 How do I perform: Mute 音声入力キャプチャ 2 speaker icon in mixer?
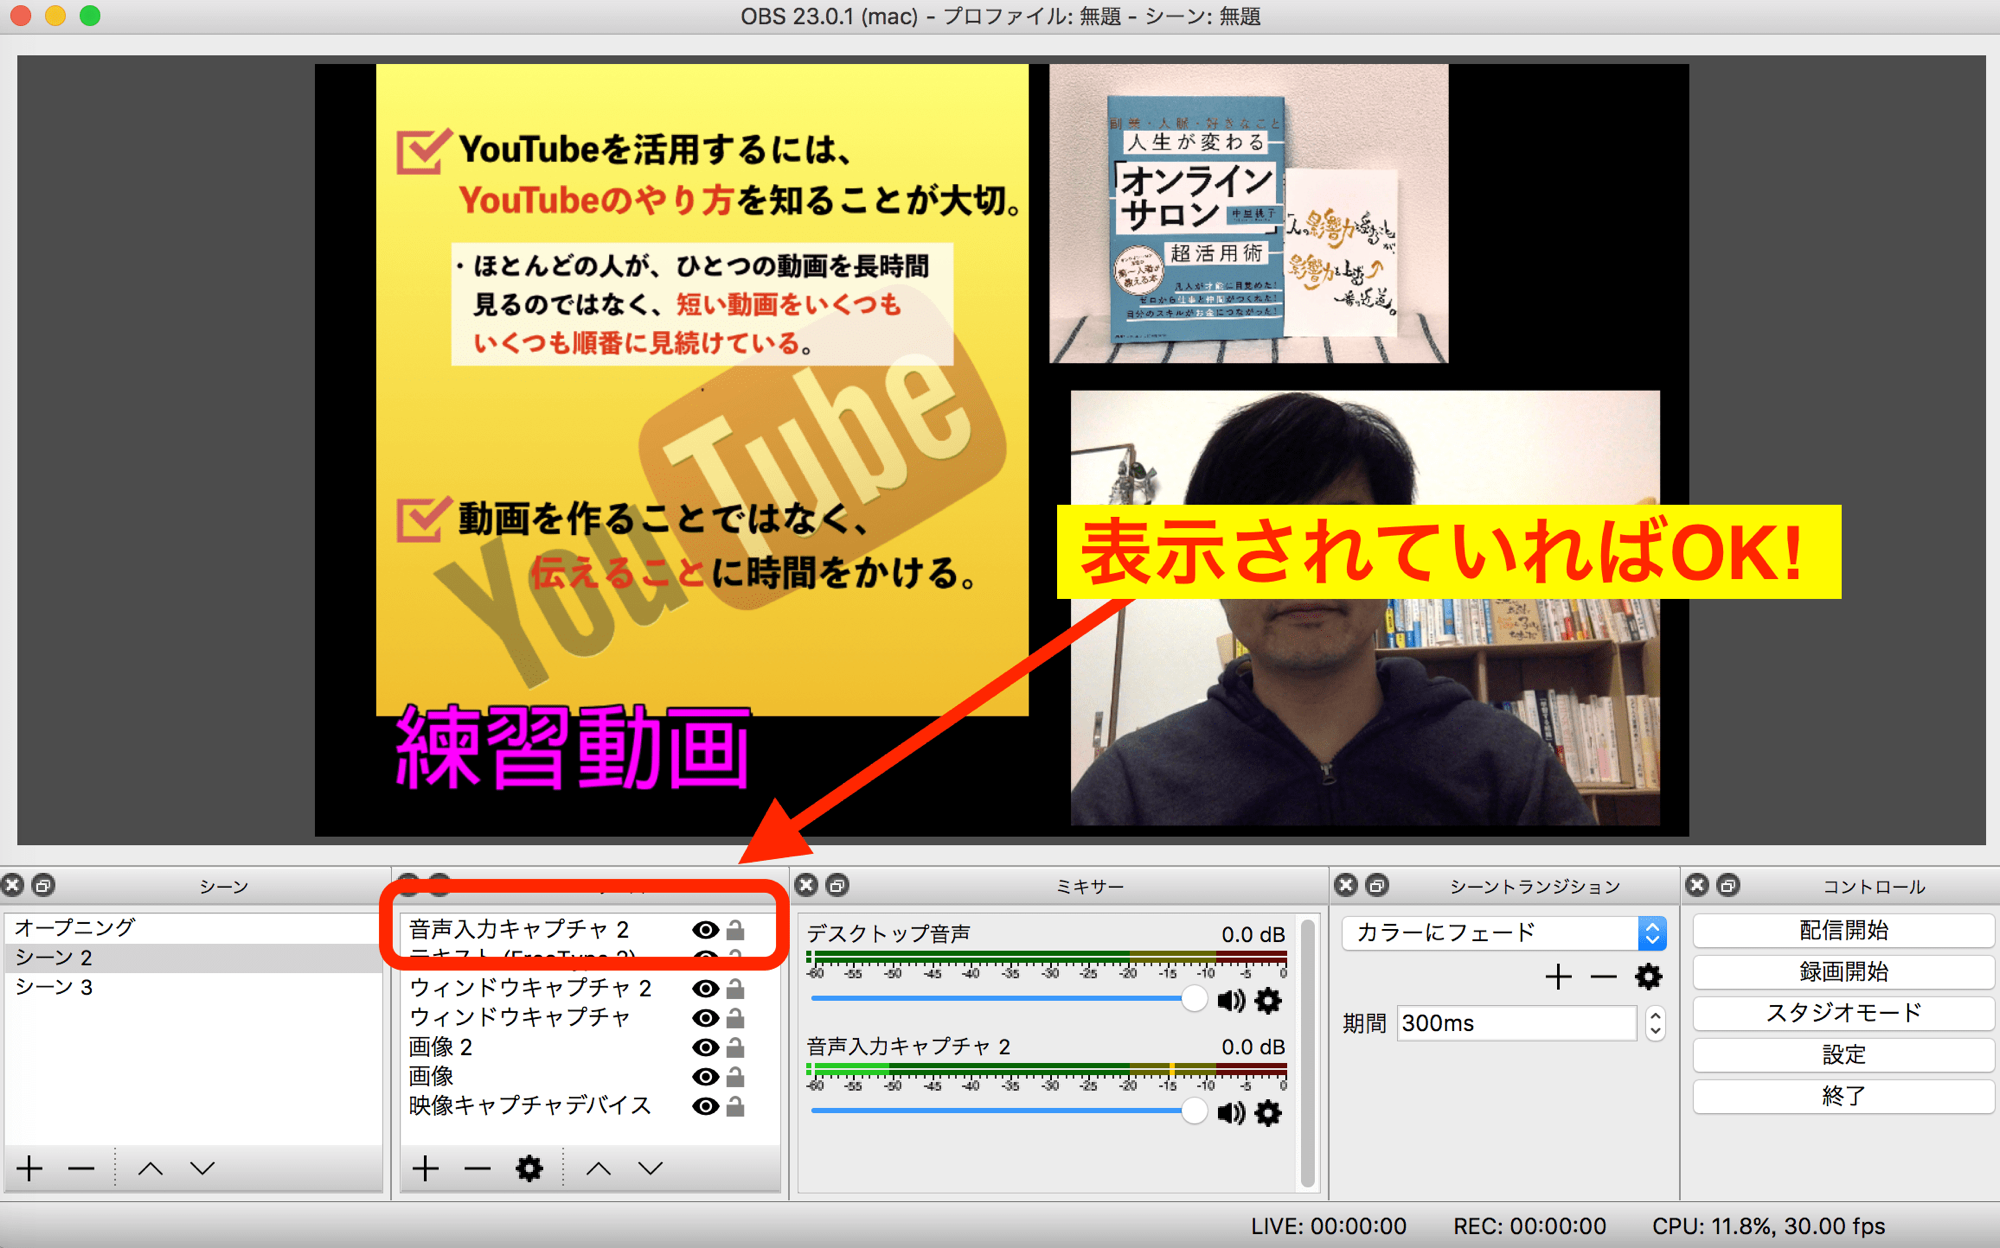tap(1231, 1112)
